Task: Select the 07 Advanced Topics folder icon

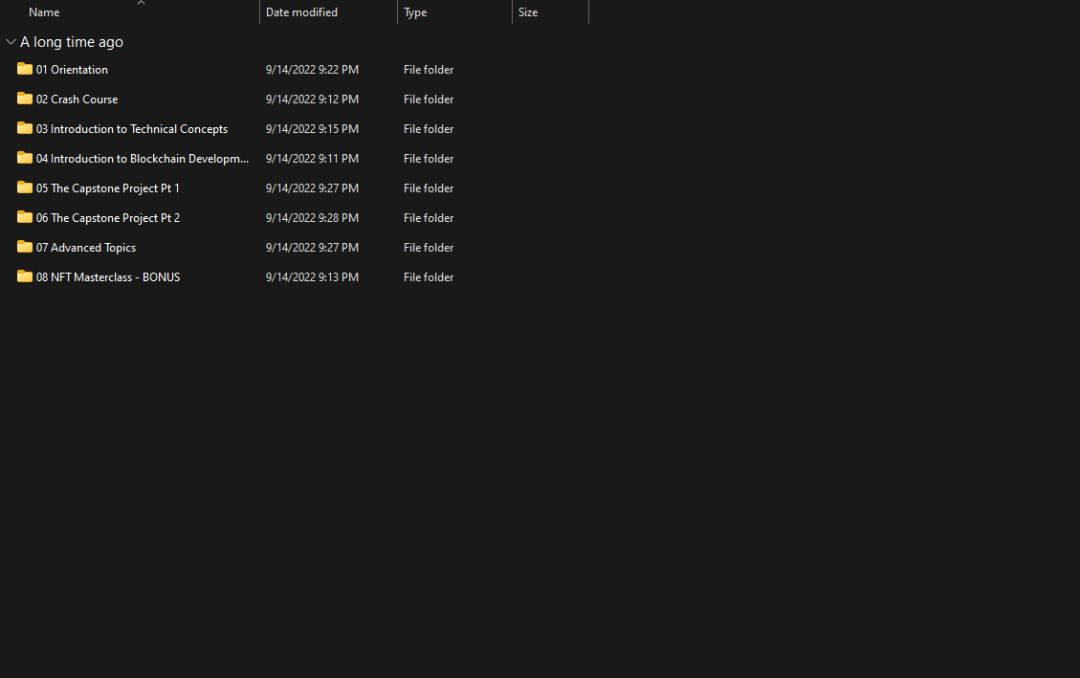Action: [25, 247]
